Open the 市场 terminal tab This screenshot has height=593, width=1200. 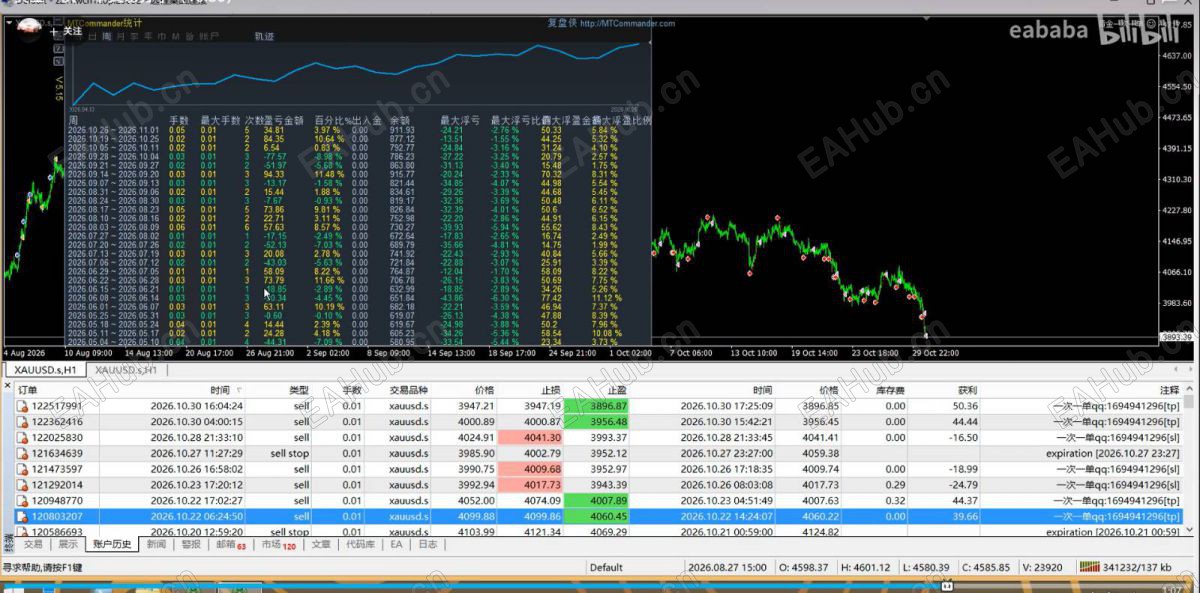[x=278, y=545]
